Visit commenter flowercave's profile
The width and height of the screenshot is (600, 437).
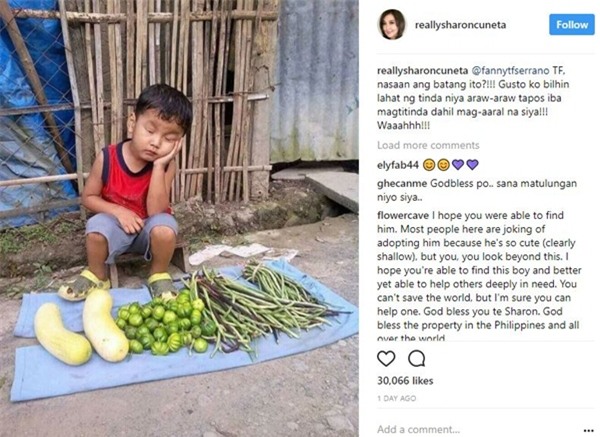[405, 215]
